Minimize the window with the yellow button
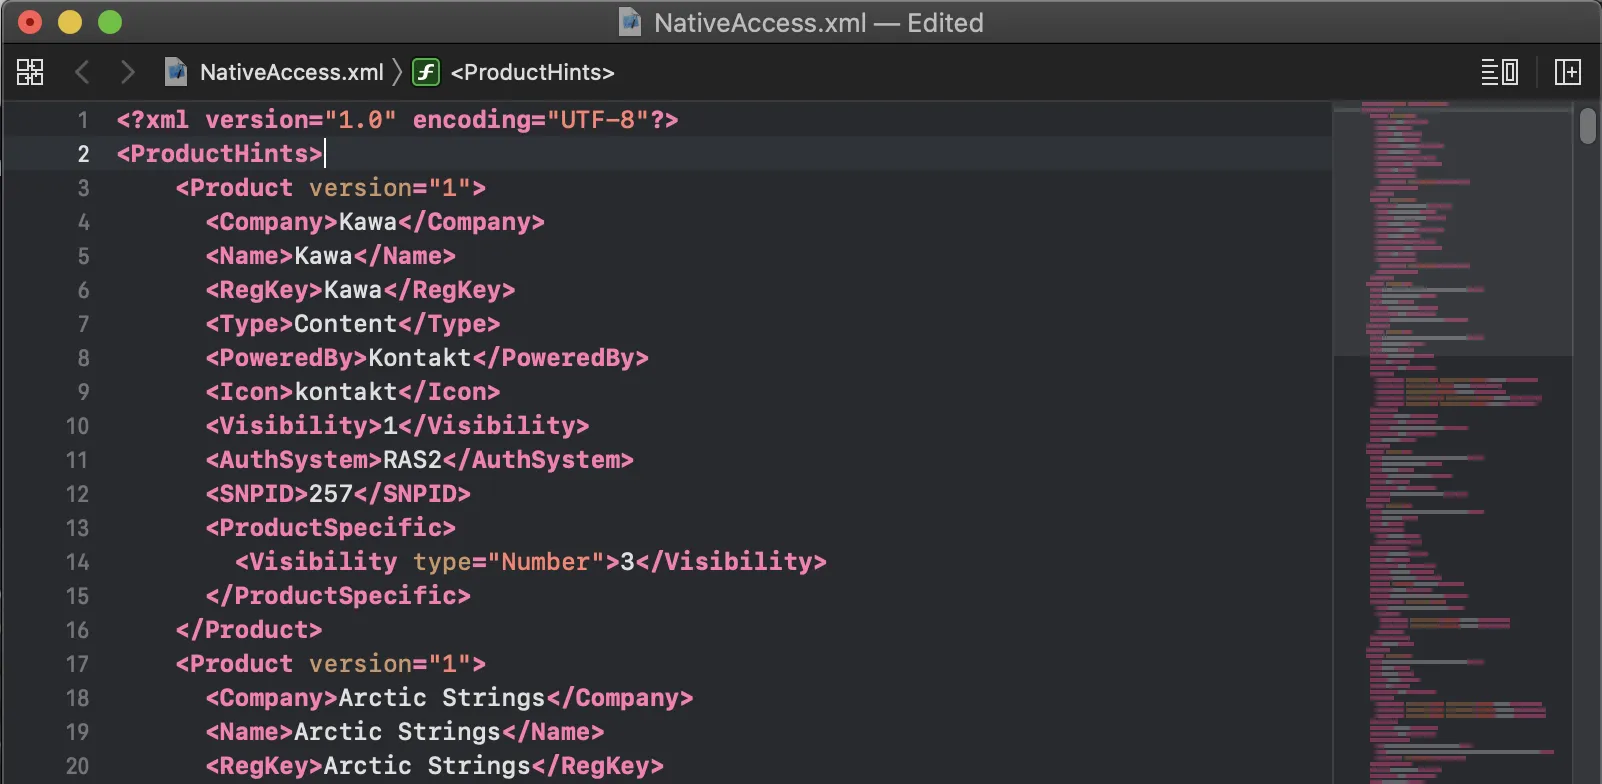The width and height of the screenshot is (1602, 784). click(70, 22)
